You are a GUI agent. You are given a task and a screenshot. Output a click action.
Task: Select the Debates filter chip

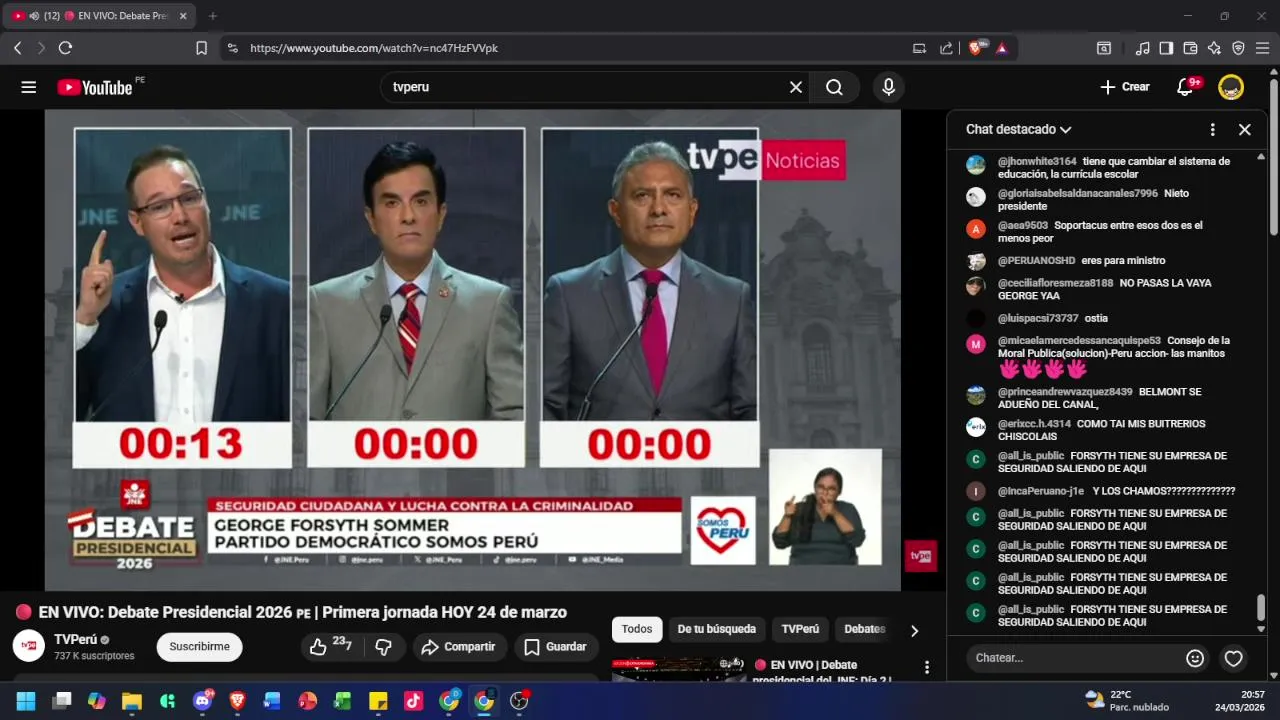865,629
